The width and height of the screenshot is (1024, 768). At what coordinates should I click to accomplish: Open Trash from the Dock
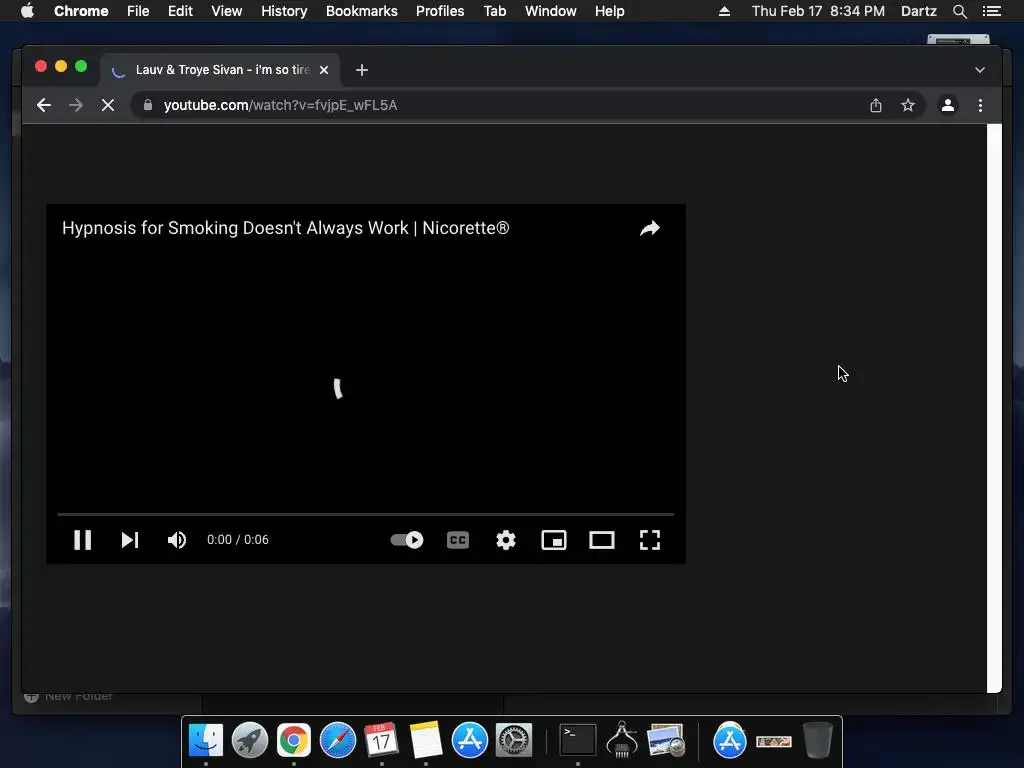tap(818, 740)
